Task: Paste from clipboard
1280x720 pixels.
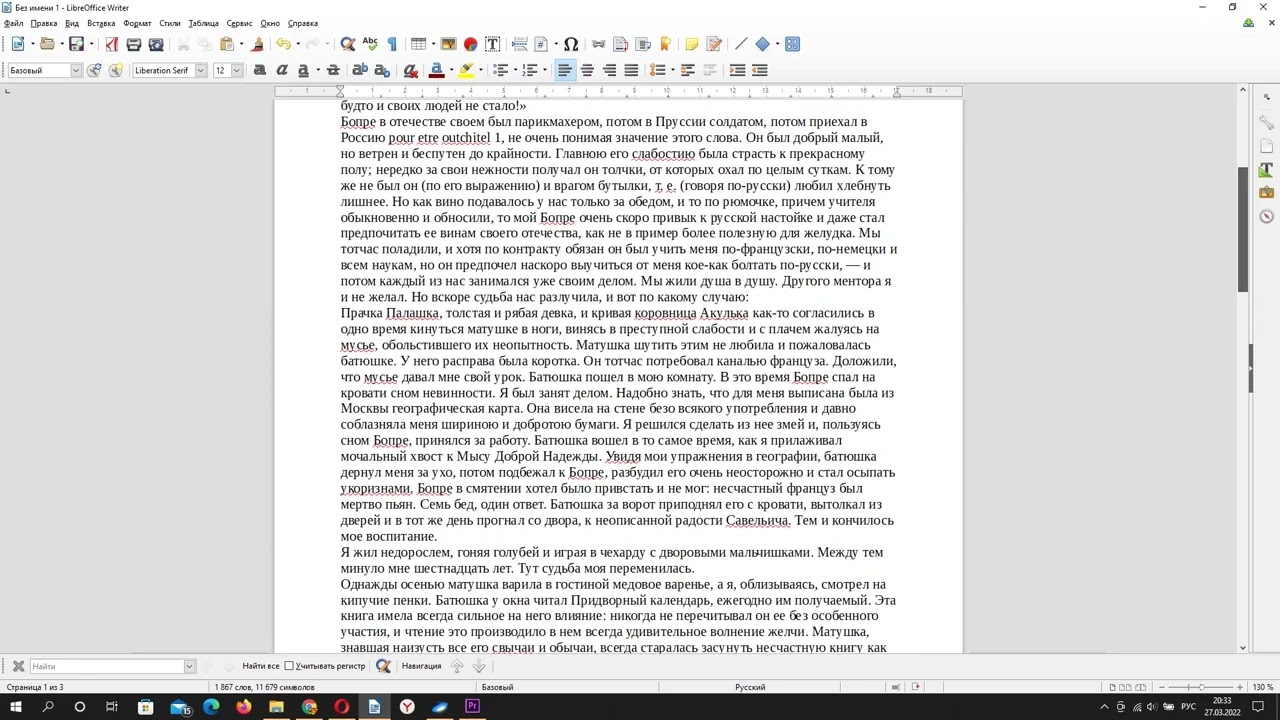Action: [x=227, y=44]
